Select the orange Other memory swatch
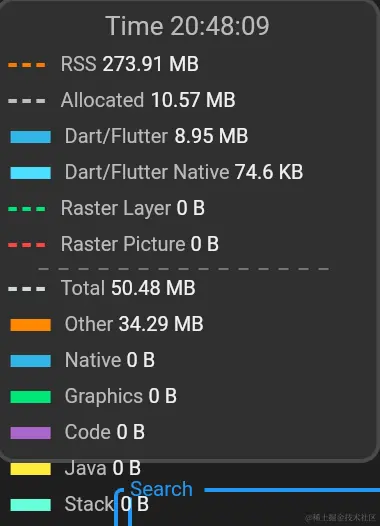The image size is (380, 526). [31, 325]
